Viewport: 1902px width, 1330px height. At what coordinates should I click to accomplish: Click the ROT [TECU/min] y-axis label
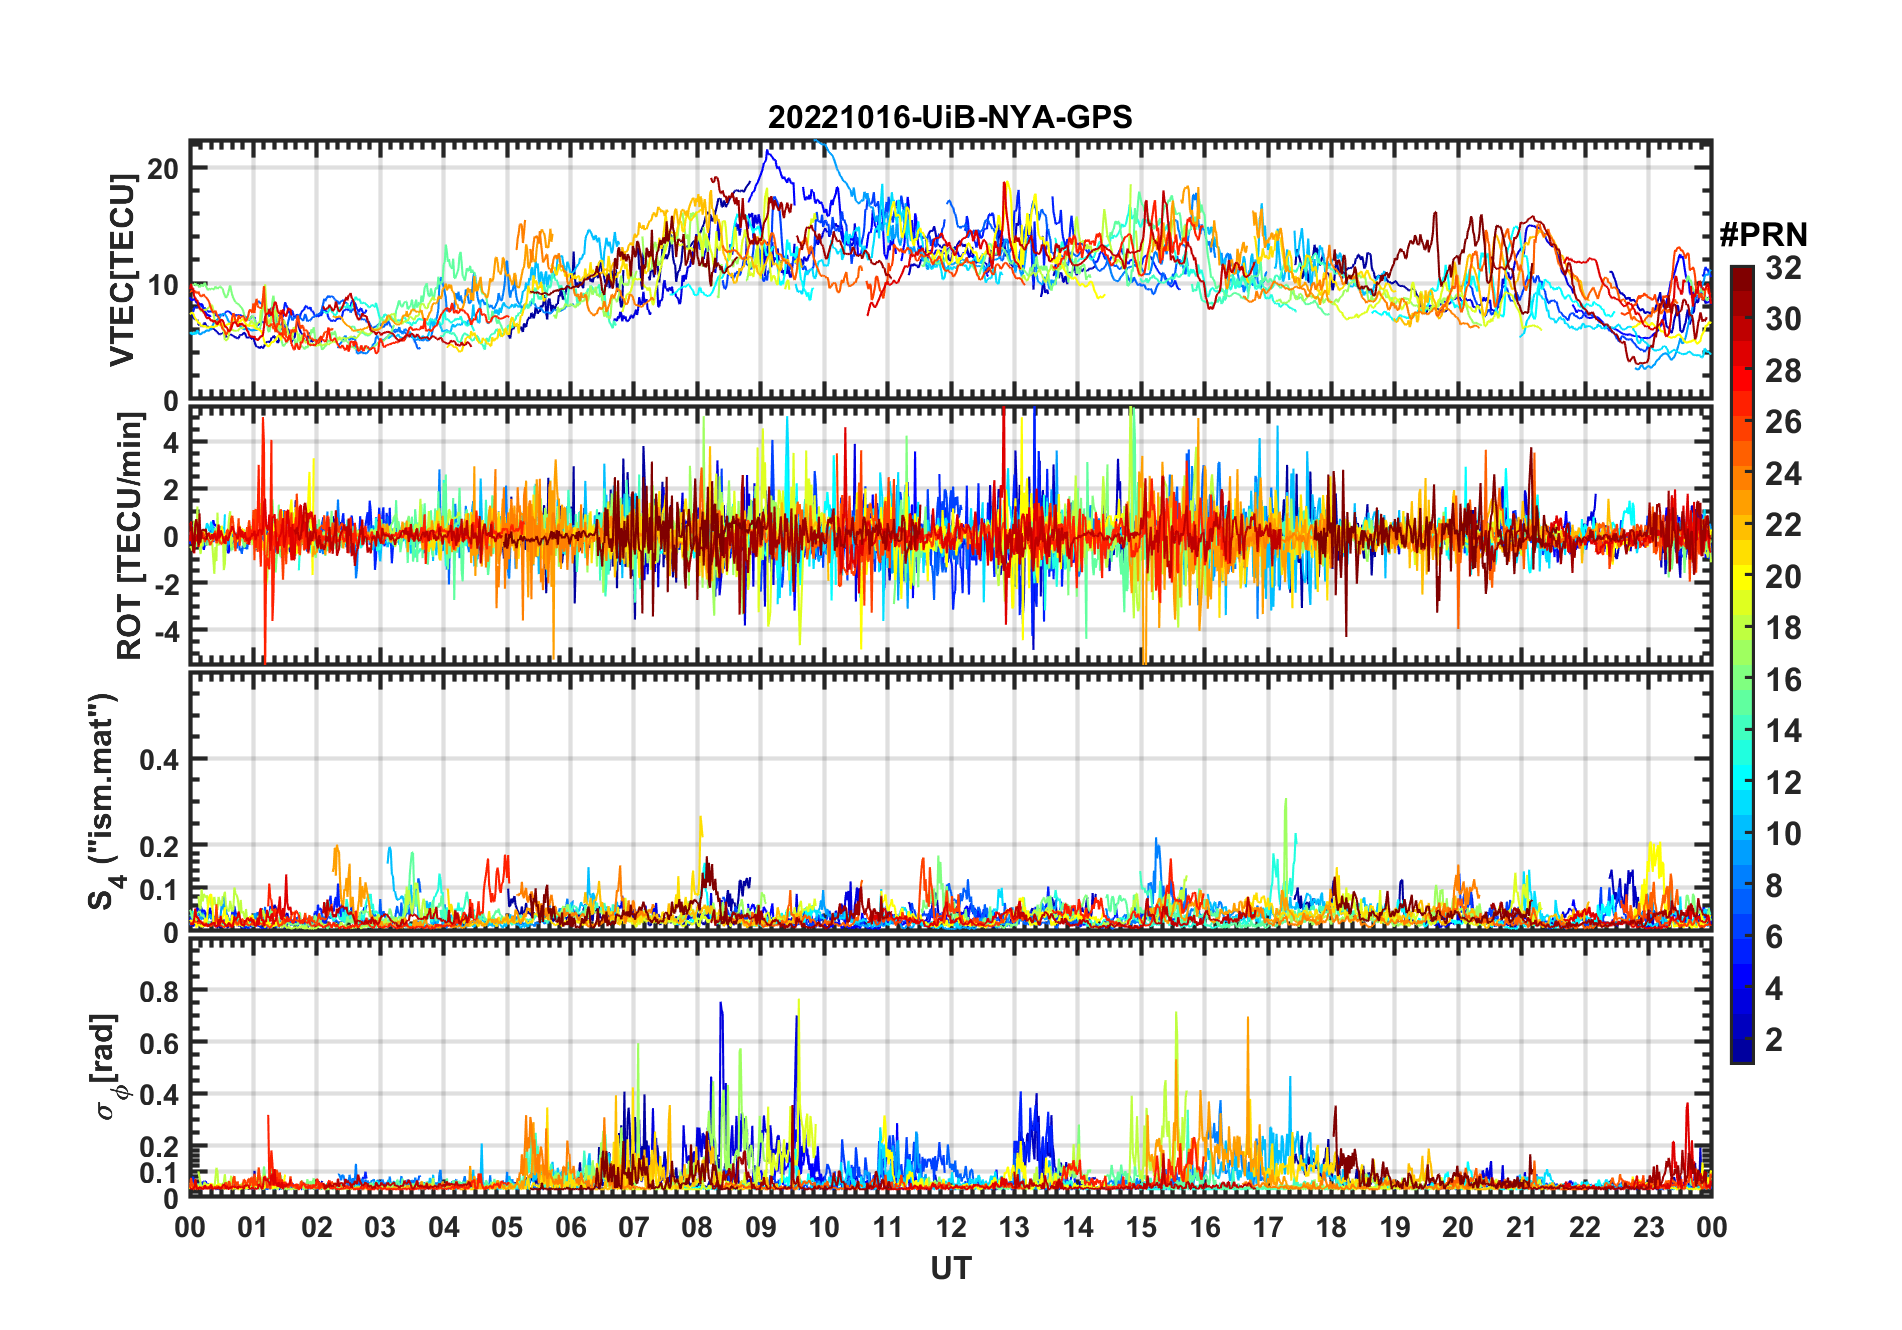coord(129,536)
